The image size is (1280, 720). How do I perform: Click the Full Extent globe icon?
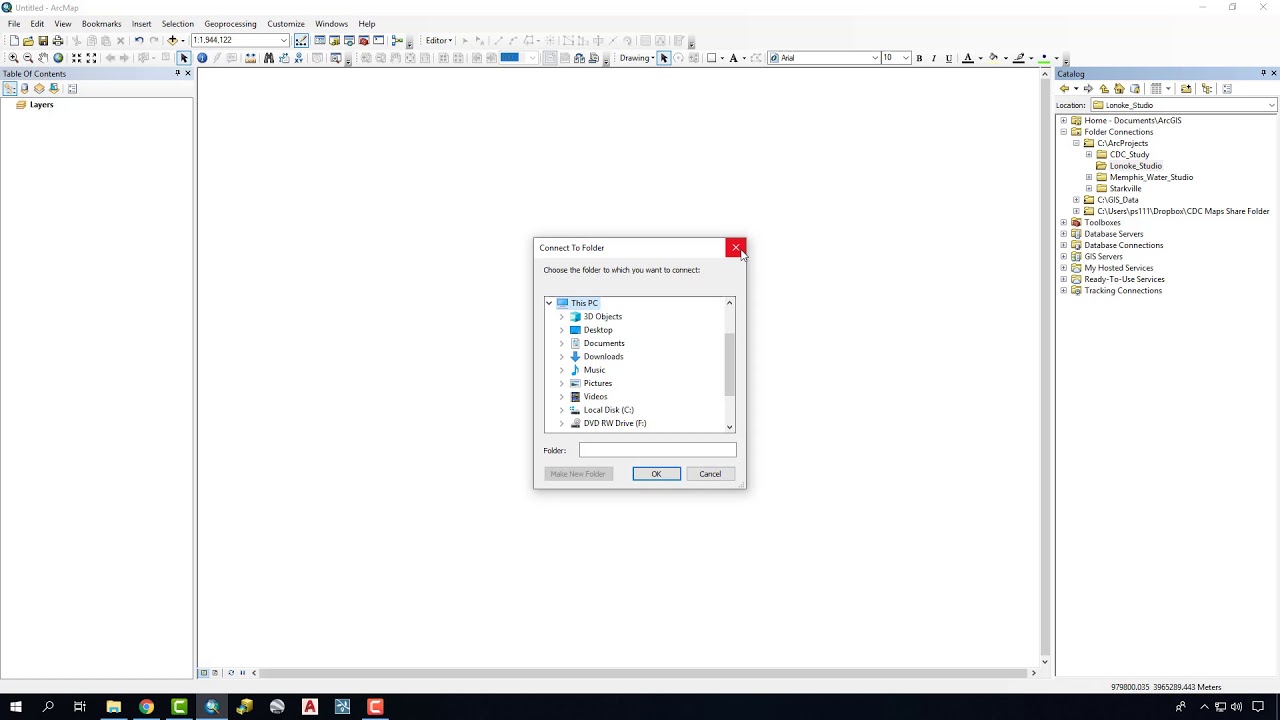[x=58, y=58]
